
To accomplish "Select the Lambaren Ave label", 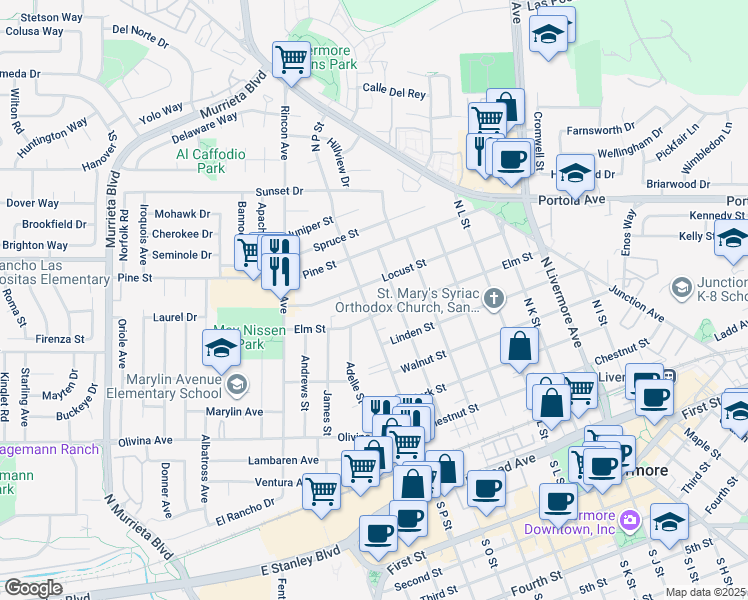I will (x=283, y=460).
